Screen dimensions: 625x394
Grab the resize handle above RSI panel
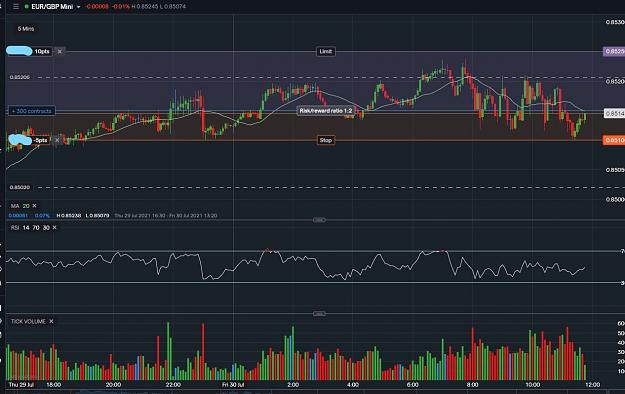coord(319,220)
